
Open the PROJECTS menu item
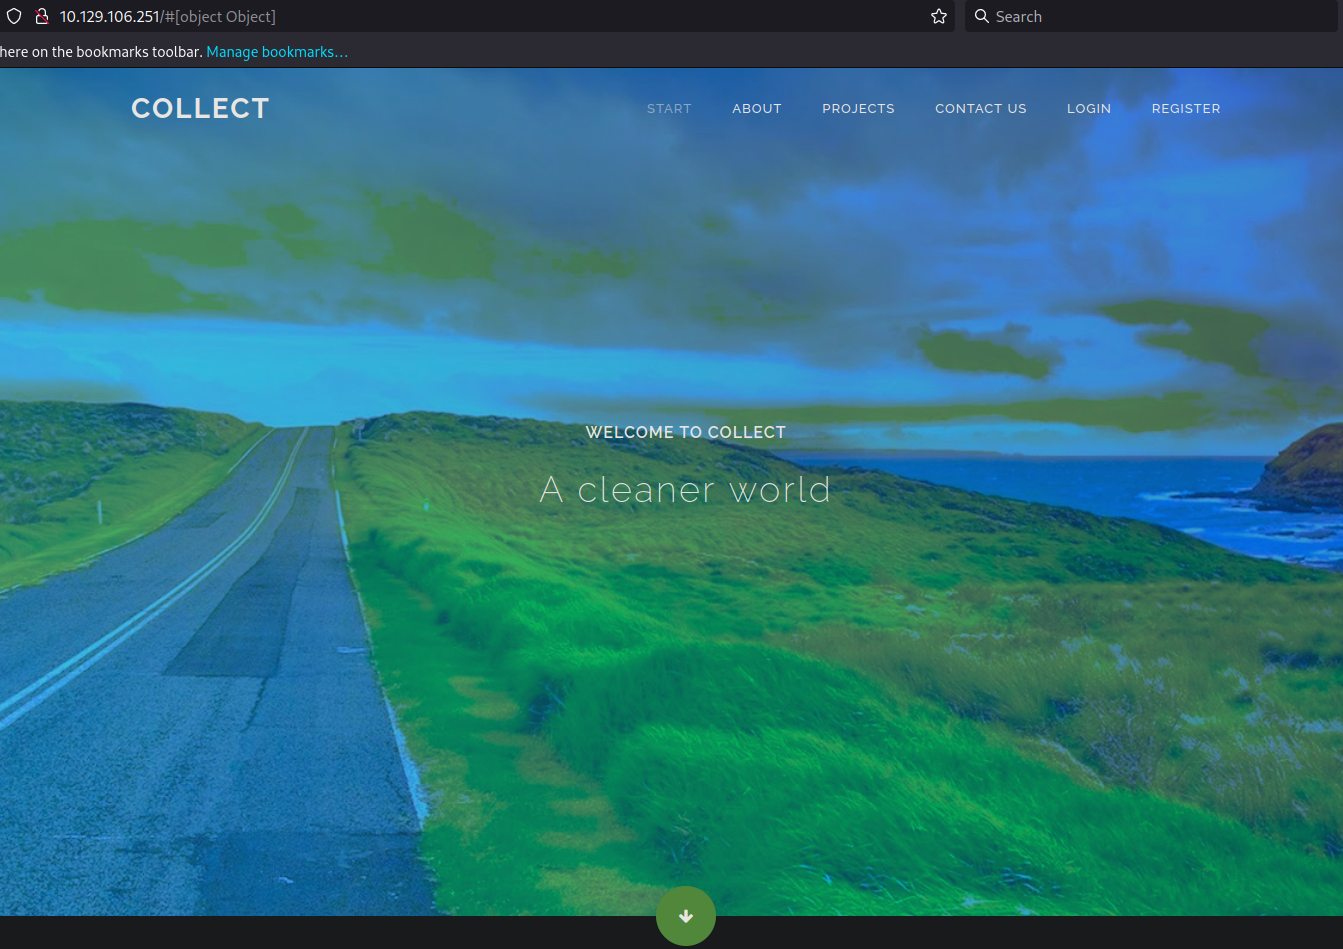858,108
